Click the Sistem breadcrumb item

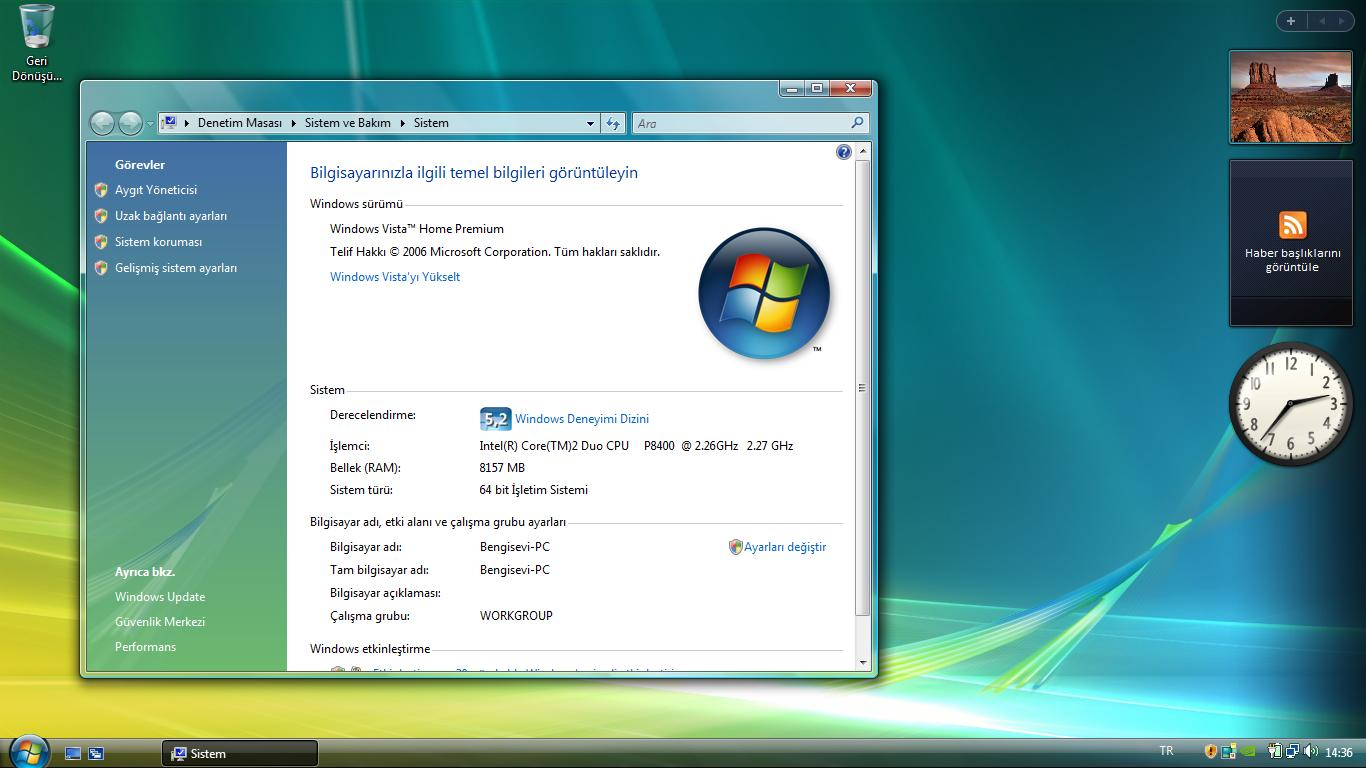(431, 123)
